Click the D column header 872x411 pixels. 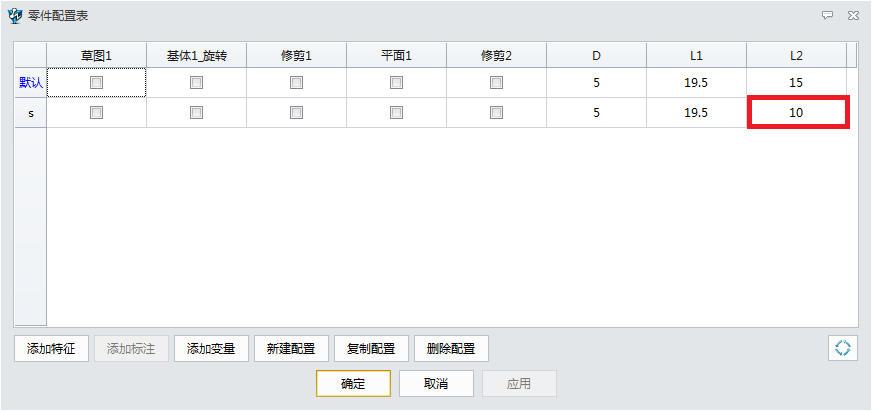596,56
